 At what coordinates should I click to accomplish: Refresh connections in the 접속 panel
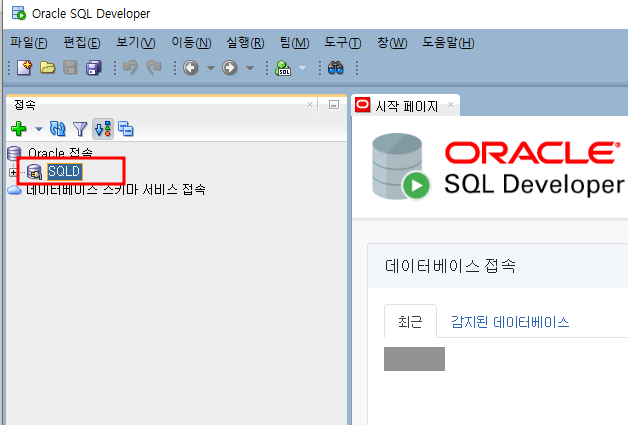pyautogui.click(x=57, y=129)
